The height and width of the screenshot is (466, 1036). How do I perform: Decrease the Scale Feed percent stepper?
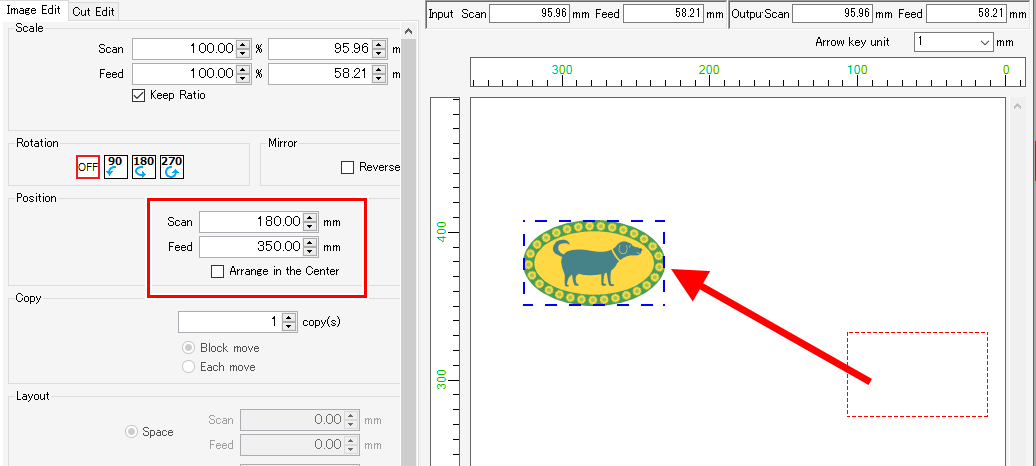[244, 78]
